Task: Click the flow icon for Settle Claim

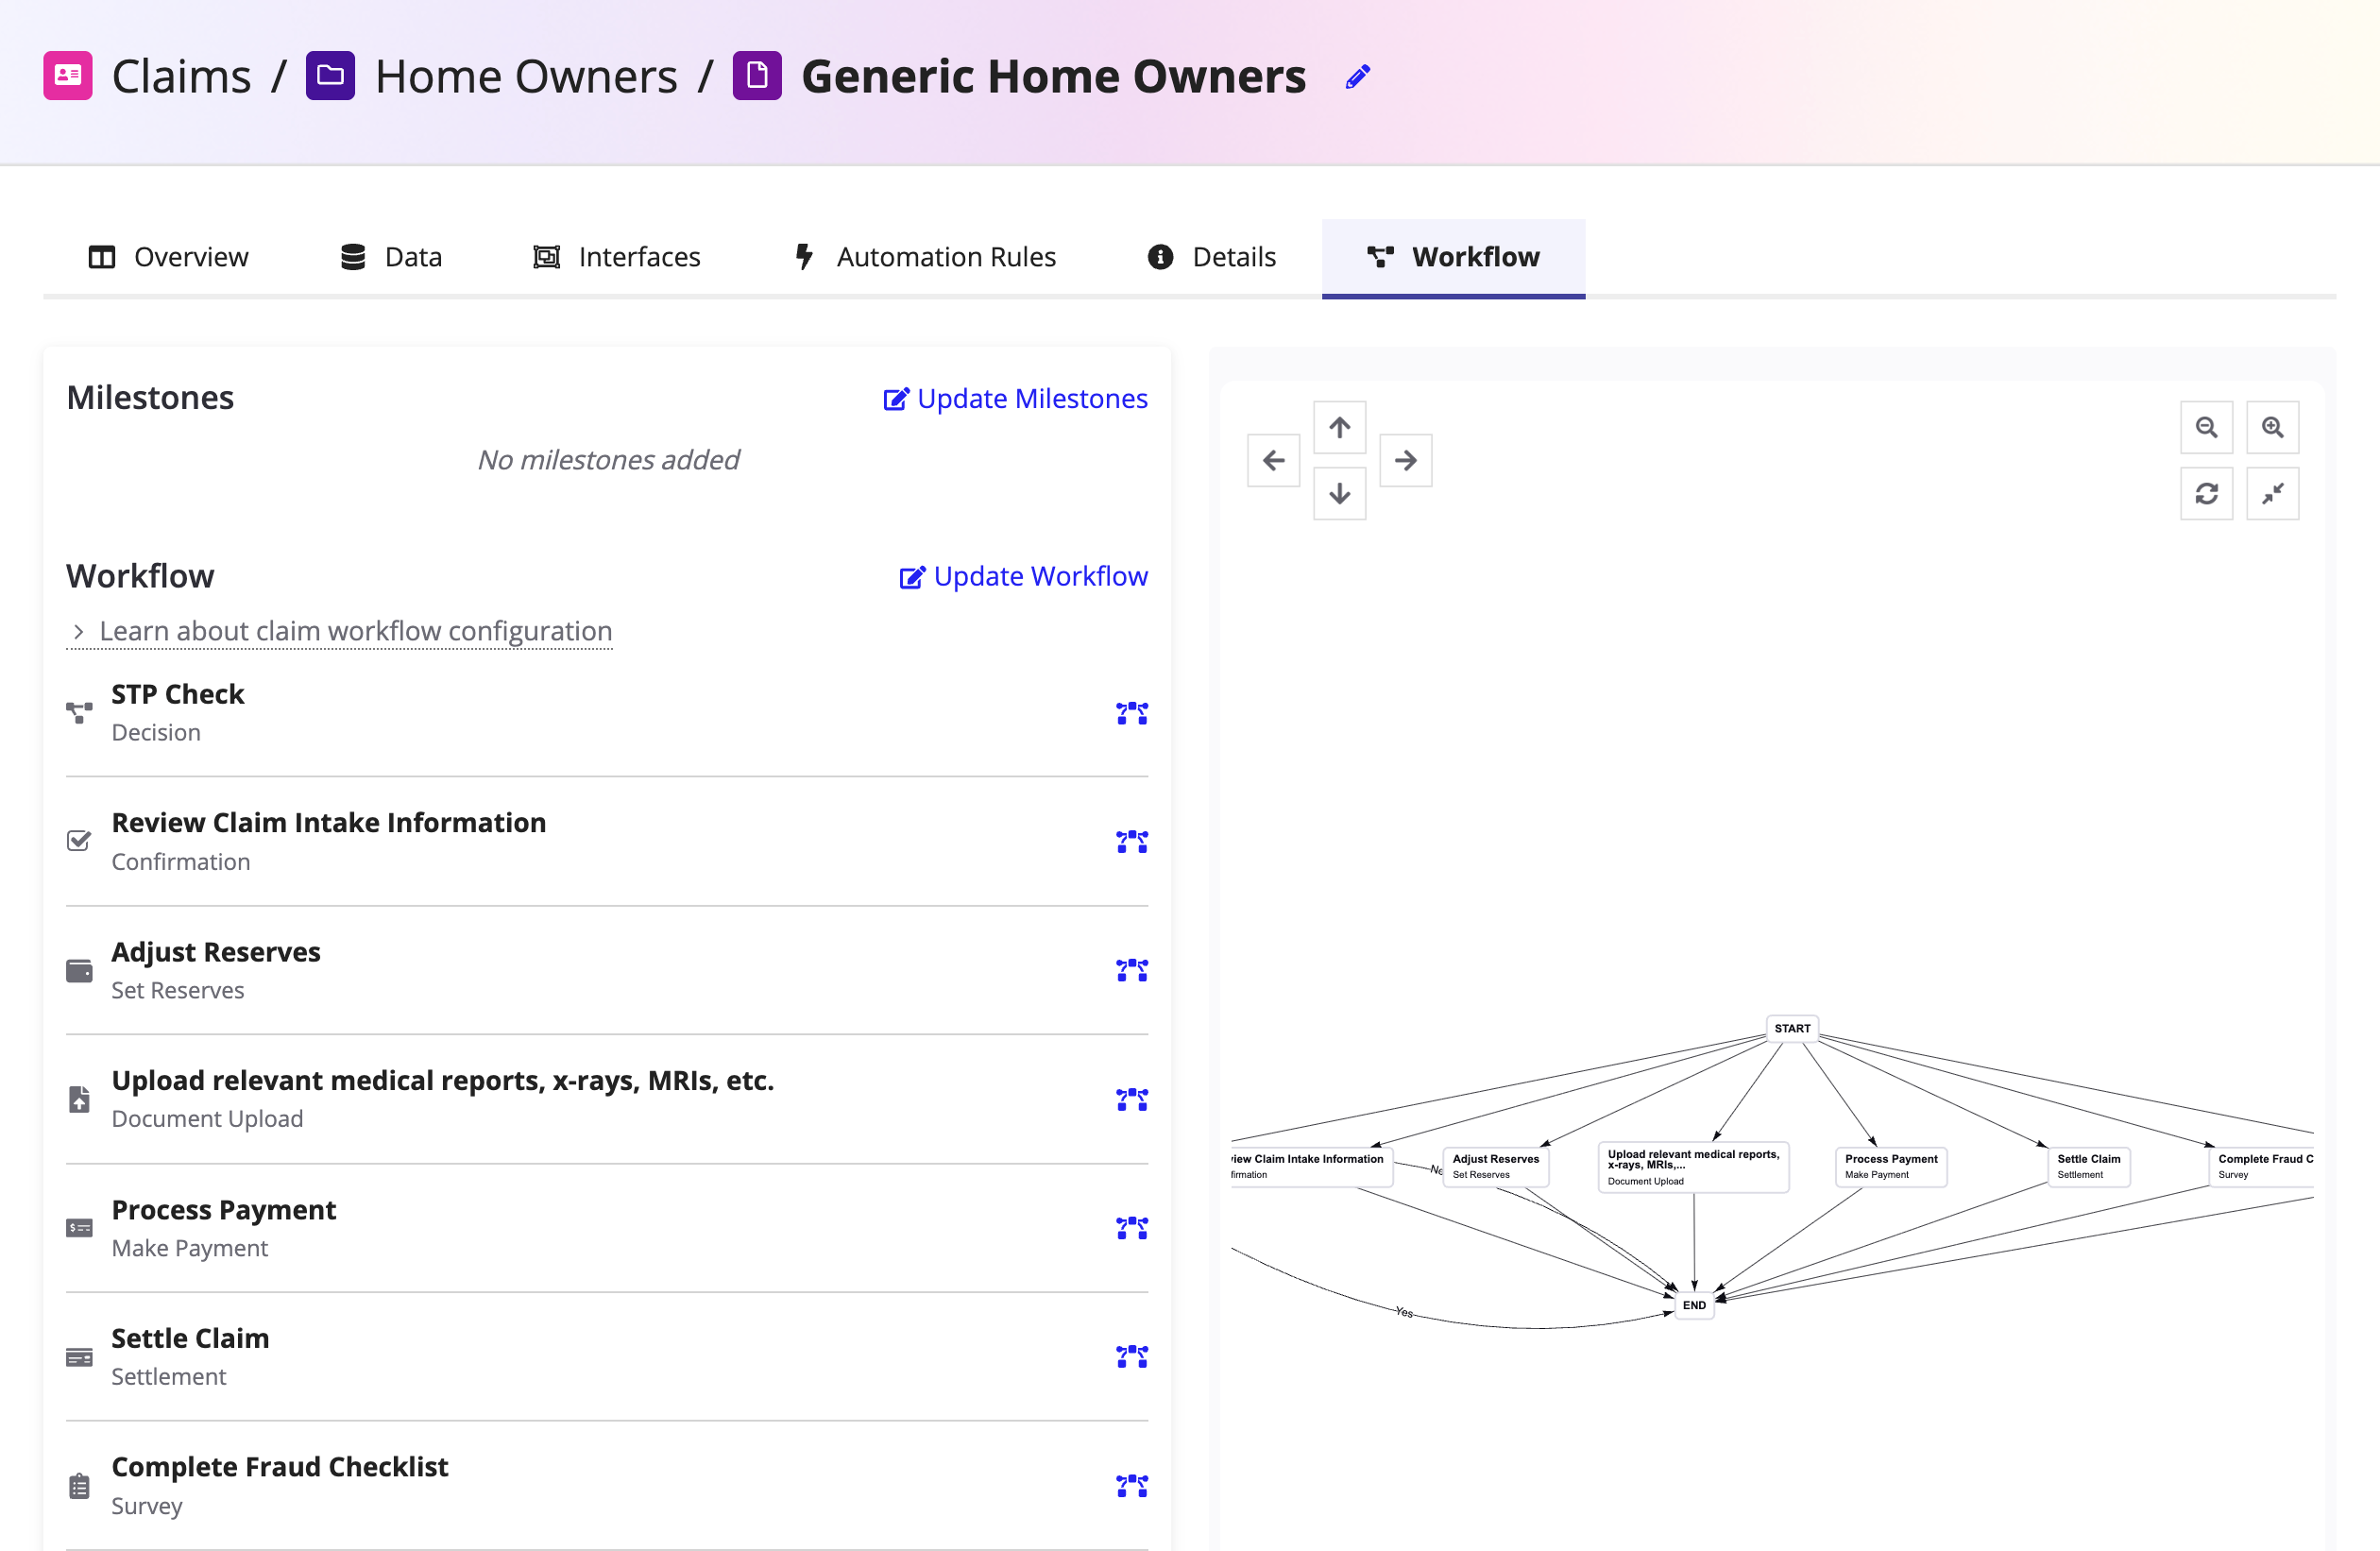Action: coord(1132,1356)
